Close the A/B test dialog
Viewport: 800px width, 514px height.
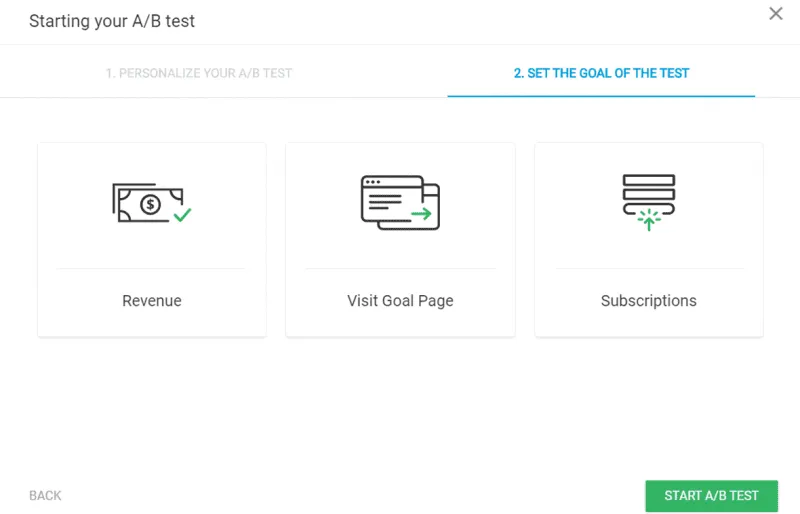[x=776, y=13]
